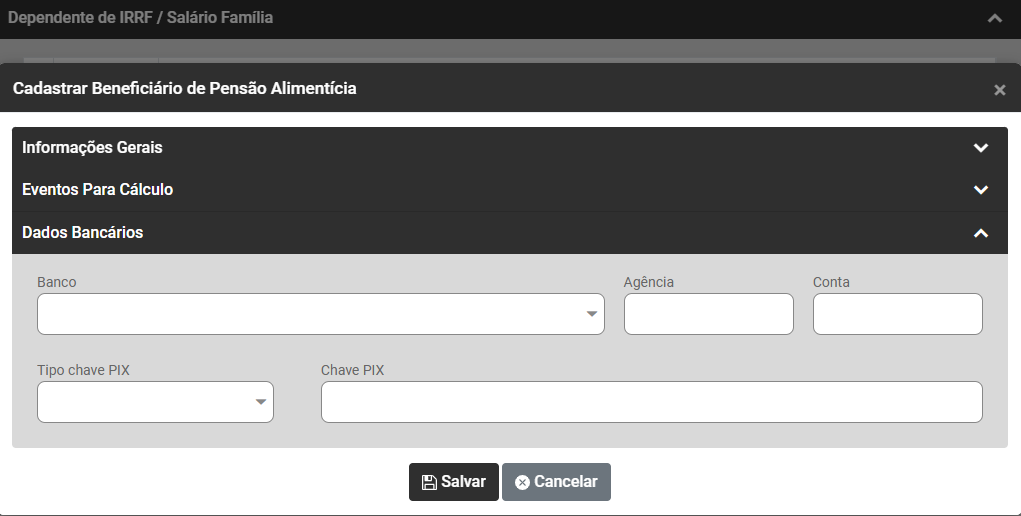Click the Informações Gerais chevron-down icon
The width and height of the screenshot is (1021, 516).
click(981, 148)
